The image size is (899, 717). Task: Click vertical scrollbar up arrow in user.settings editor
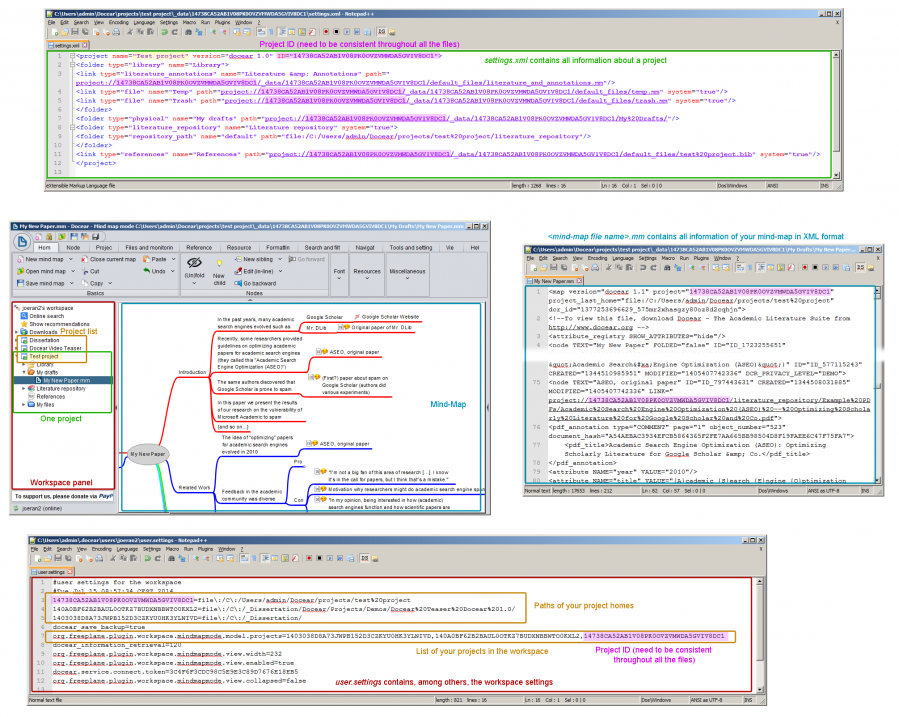[760, 582]
